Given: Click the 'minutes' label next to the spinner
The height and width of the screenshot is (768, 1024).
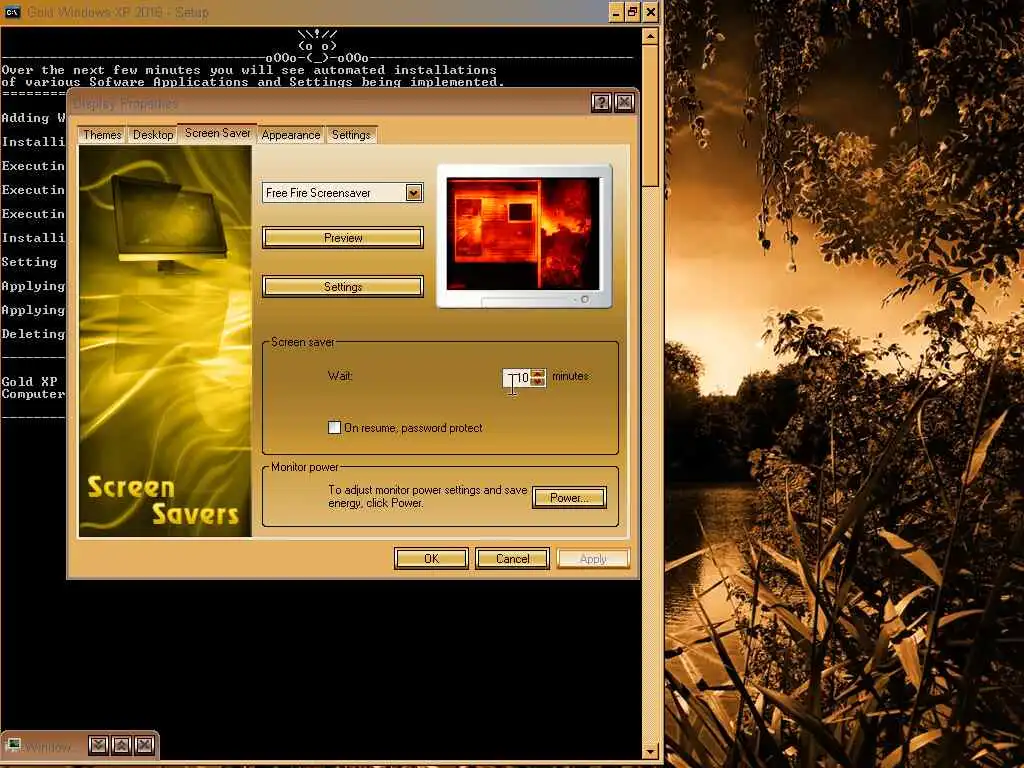Looking at the screenshot, I should tap(570, 376).
